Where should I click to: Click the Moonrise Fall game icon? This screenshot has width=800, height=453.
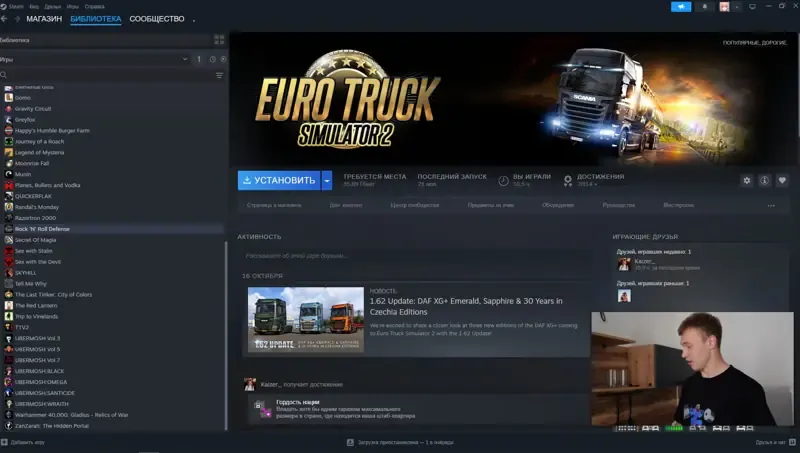(x=9, y=163)
